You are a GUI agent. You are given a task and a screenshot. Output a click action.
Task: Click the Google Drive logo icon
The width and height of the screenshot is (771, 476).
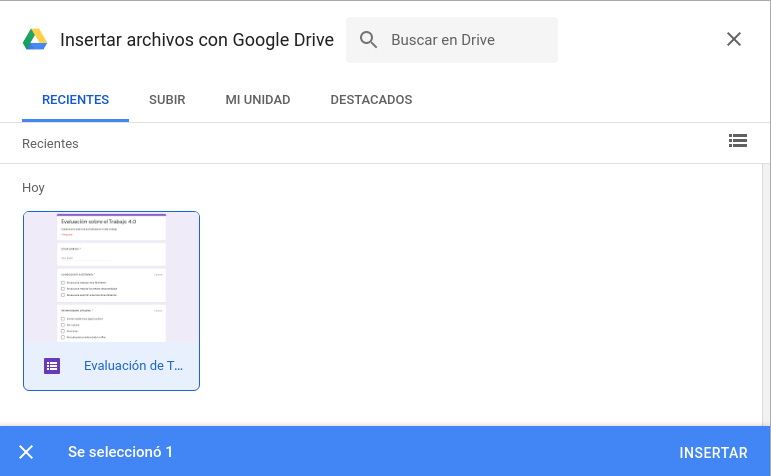(x=35, y=40)
